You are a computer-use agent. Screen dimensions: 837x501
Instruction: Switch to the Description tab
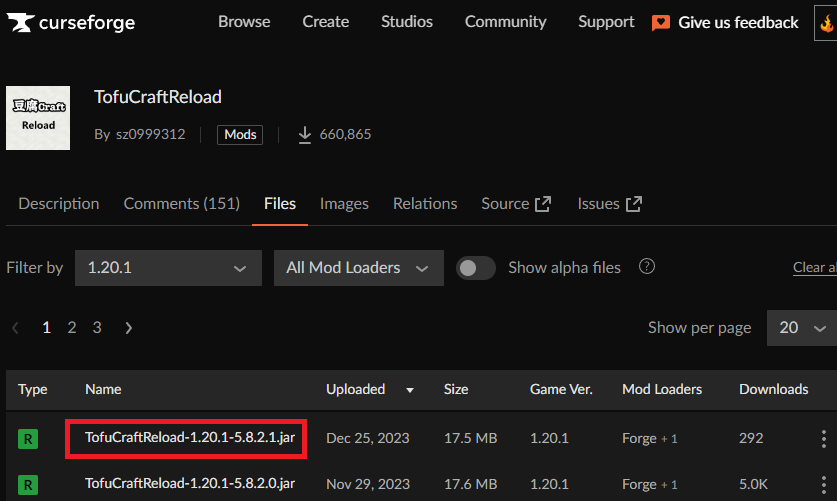pyautogui.click(x=59, y=203)
